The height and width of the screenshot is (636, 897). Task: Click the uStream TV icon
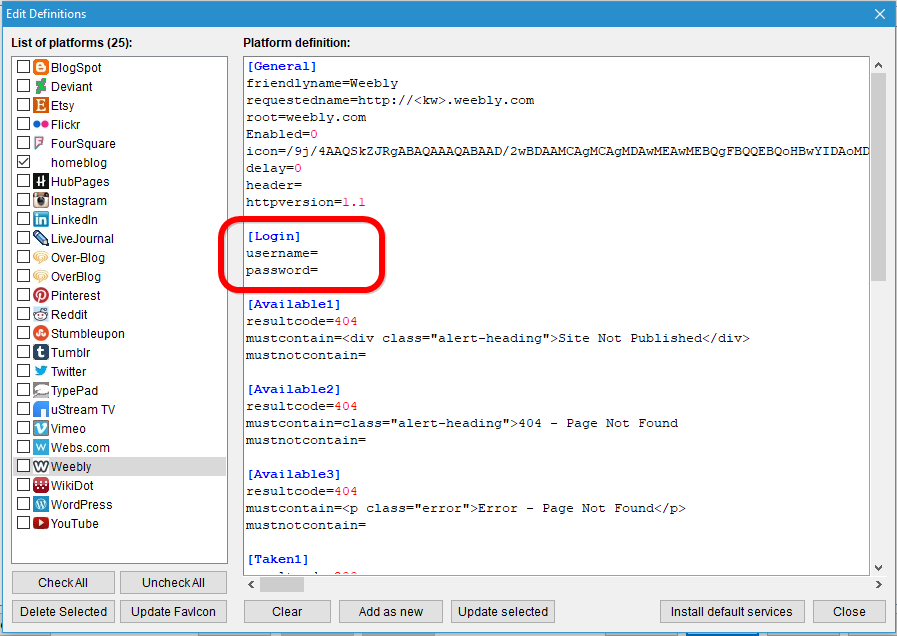(41, 409)
